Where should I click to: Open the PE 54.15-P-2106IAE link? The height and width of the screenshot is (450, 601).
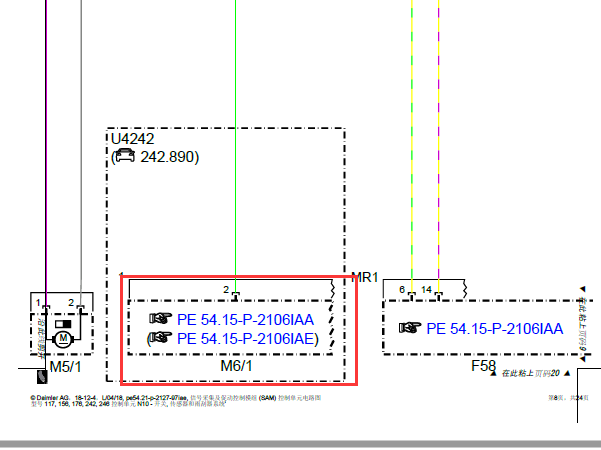tap(245, 339)
